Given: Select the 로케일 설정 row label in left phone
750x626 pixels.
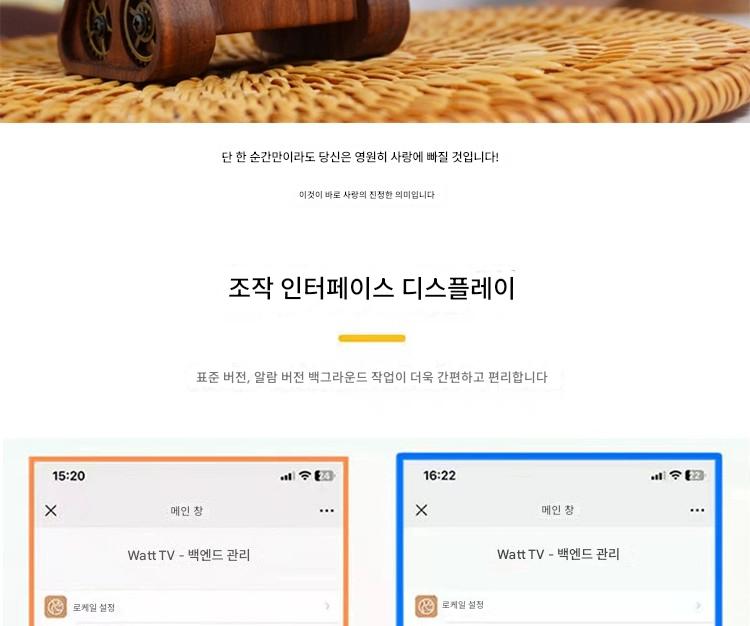Looking at the screenshot, I should (x=94, y=607).
